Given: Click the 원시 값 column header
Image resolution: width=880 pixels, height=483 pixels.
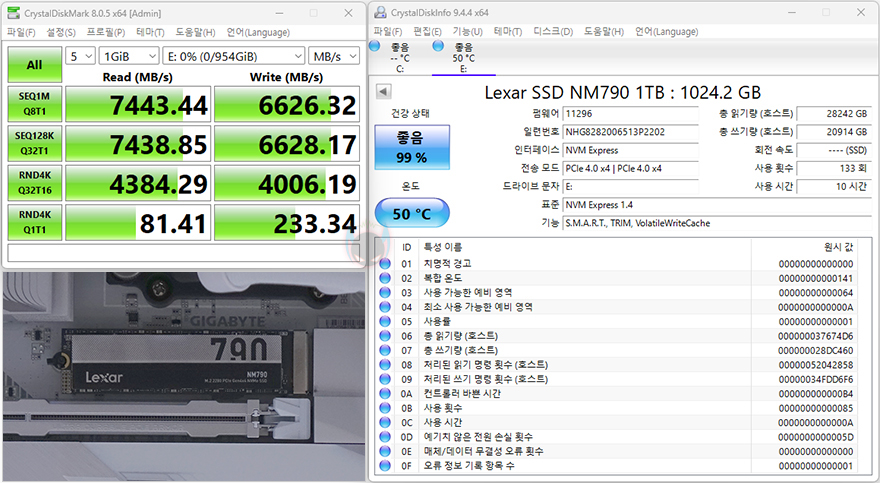Looking at the screenshot, I should pyautogui.click(x=838, y=247).
